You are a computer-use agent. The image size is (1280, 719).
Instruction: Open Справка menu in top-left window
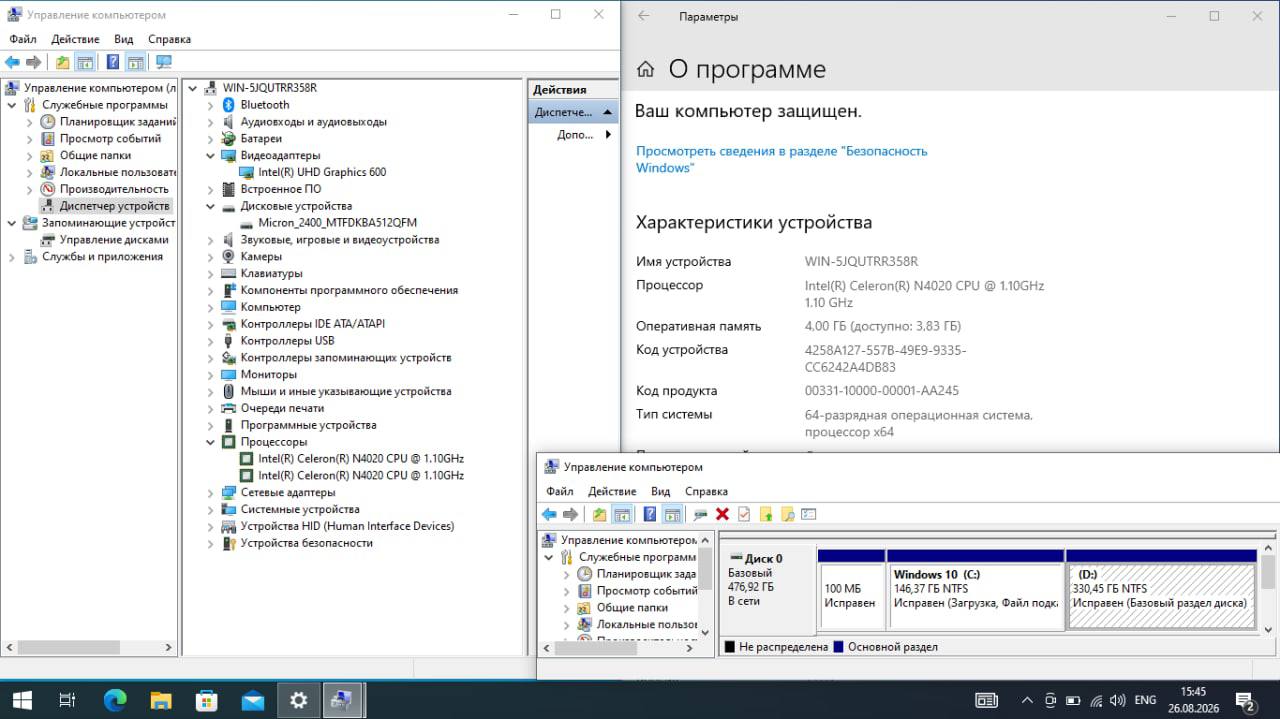click(x=169, y=39)
